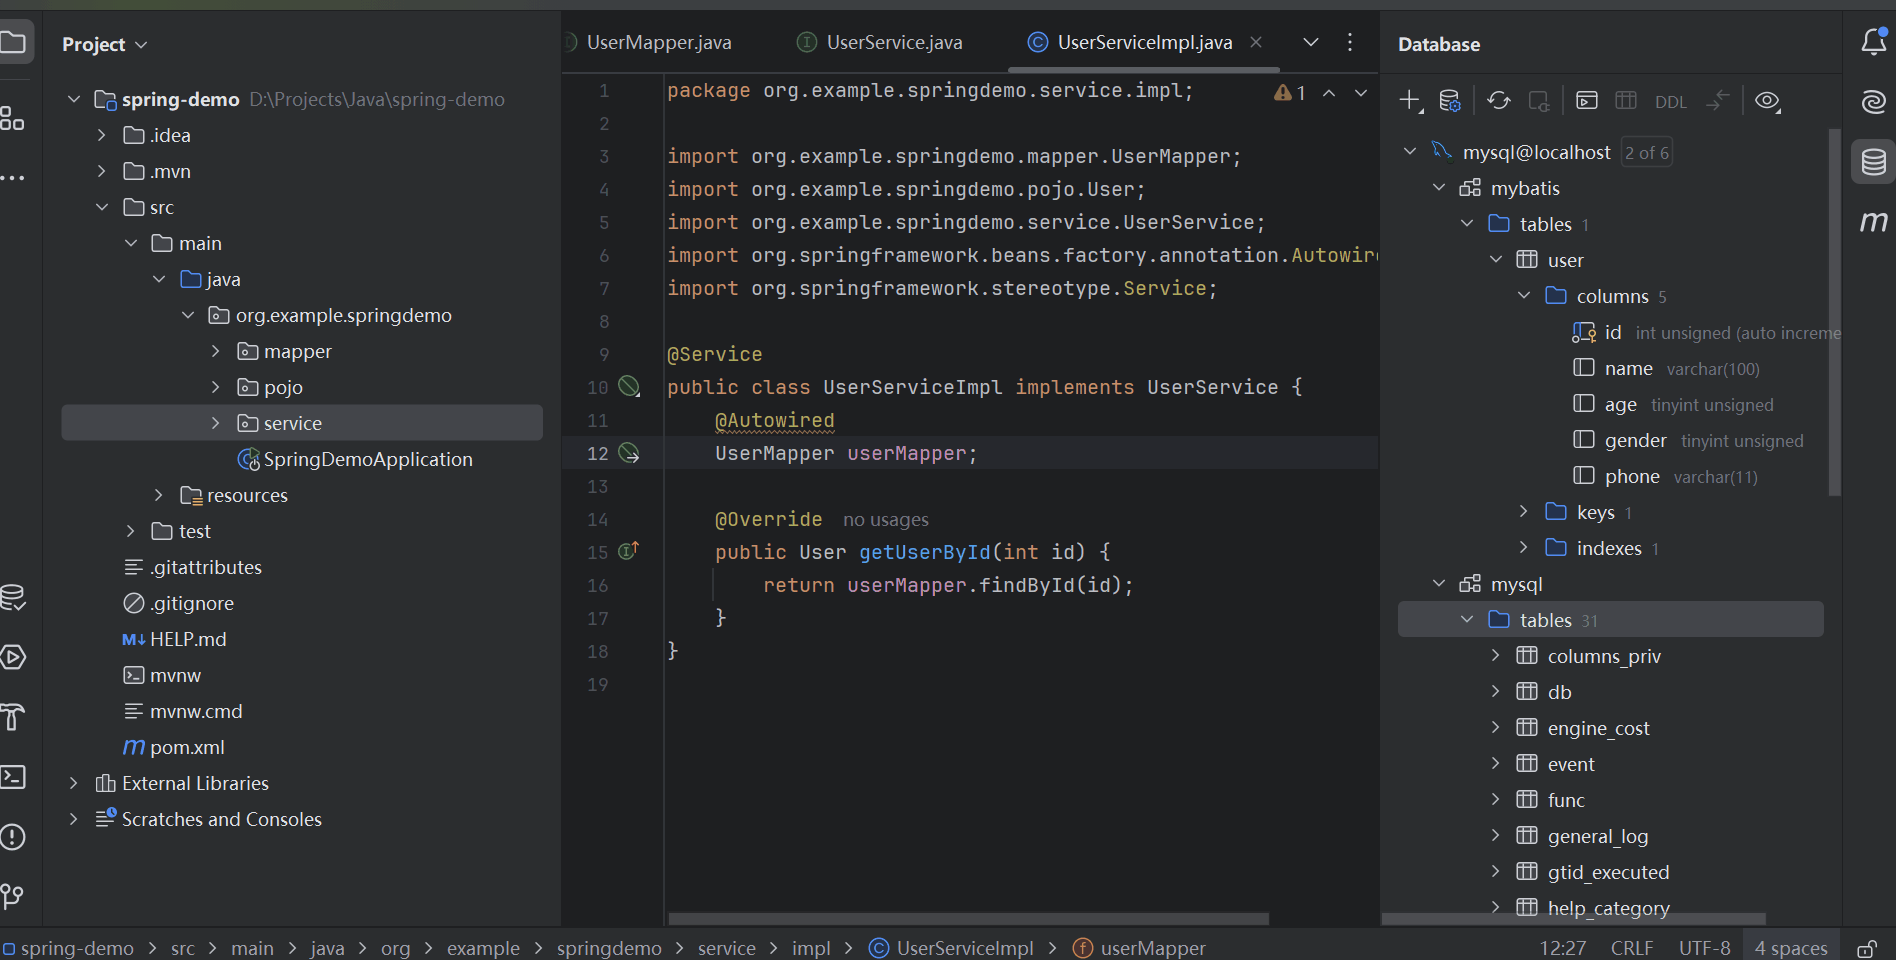This screenshot has height=960, width=1896.
Task: Expand the pojo package
Action: (215, 387)
